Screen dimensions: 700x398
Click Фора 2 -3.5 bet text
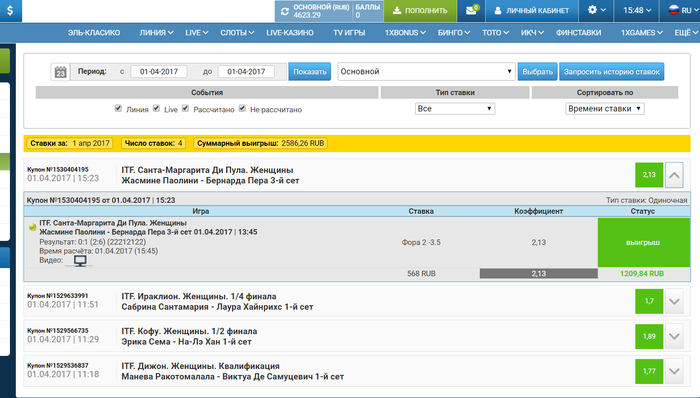421,242
